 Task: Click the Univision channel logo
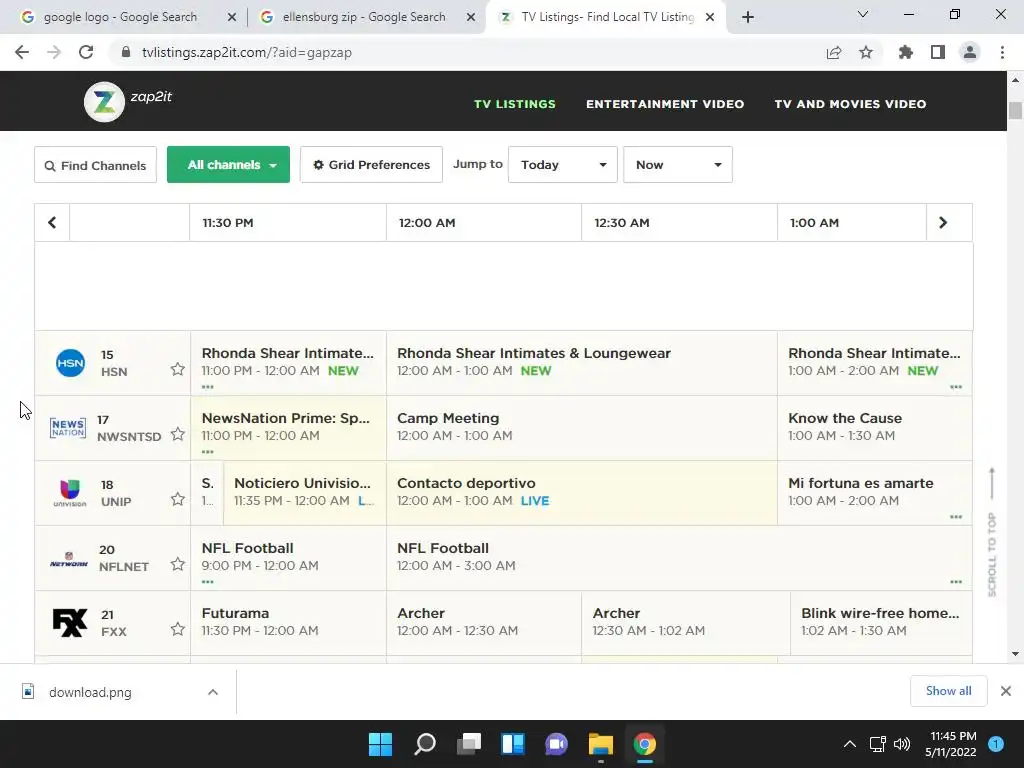[69, 493]
